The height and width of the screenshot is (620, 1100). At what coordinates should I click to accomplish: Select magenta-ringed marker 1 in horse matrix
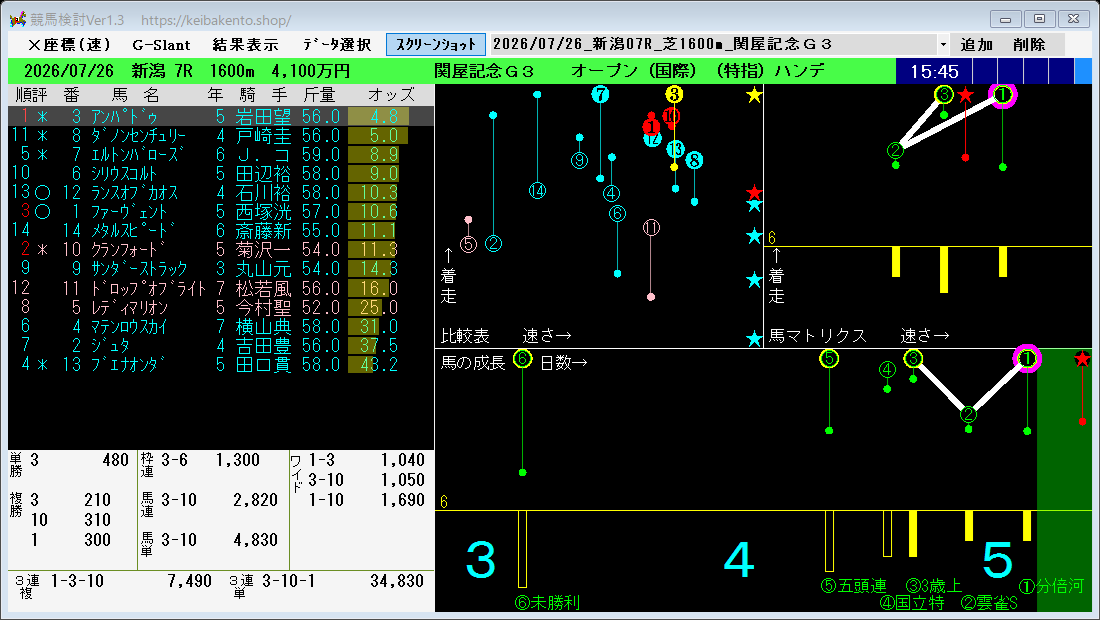(1002, 95)
